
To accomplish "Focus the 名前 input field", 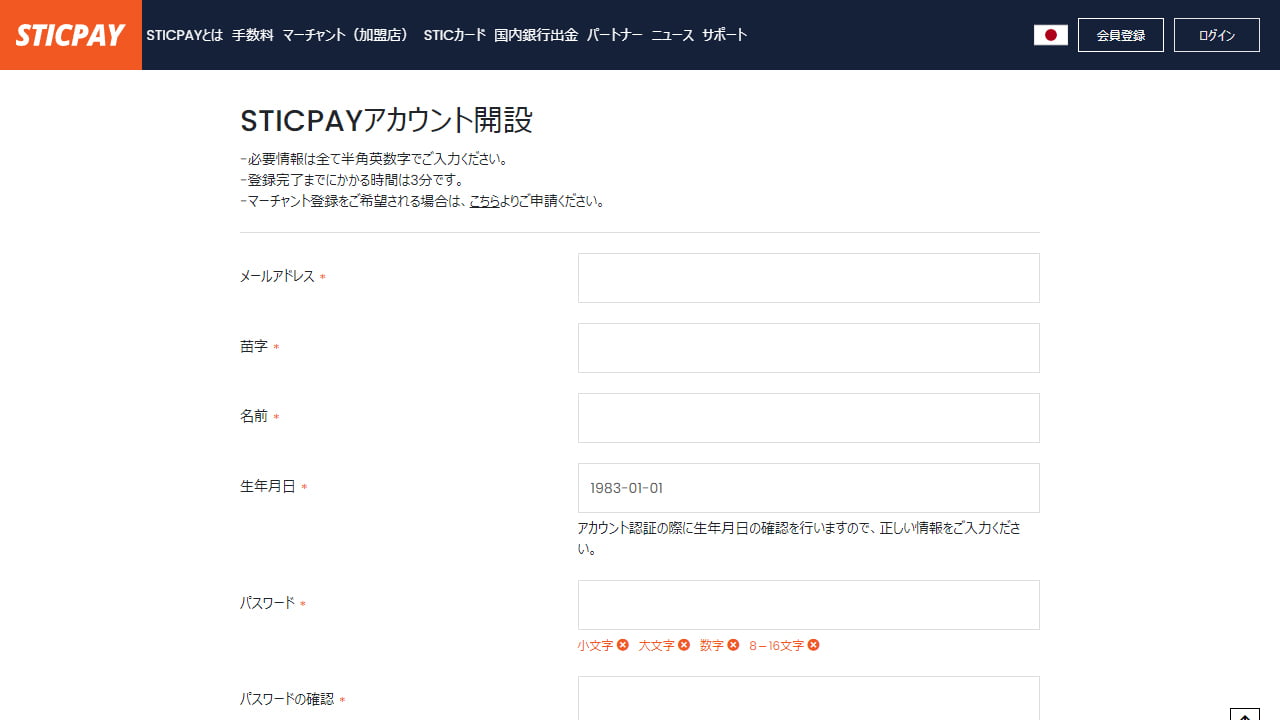I will (809, 418).
